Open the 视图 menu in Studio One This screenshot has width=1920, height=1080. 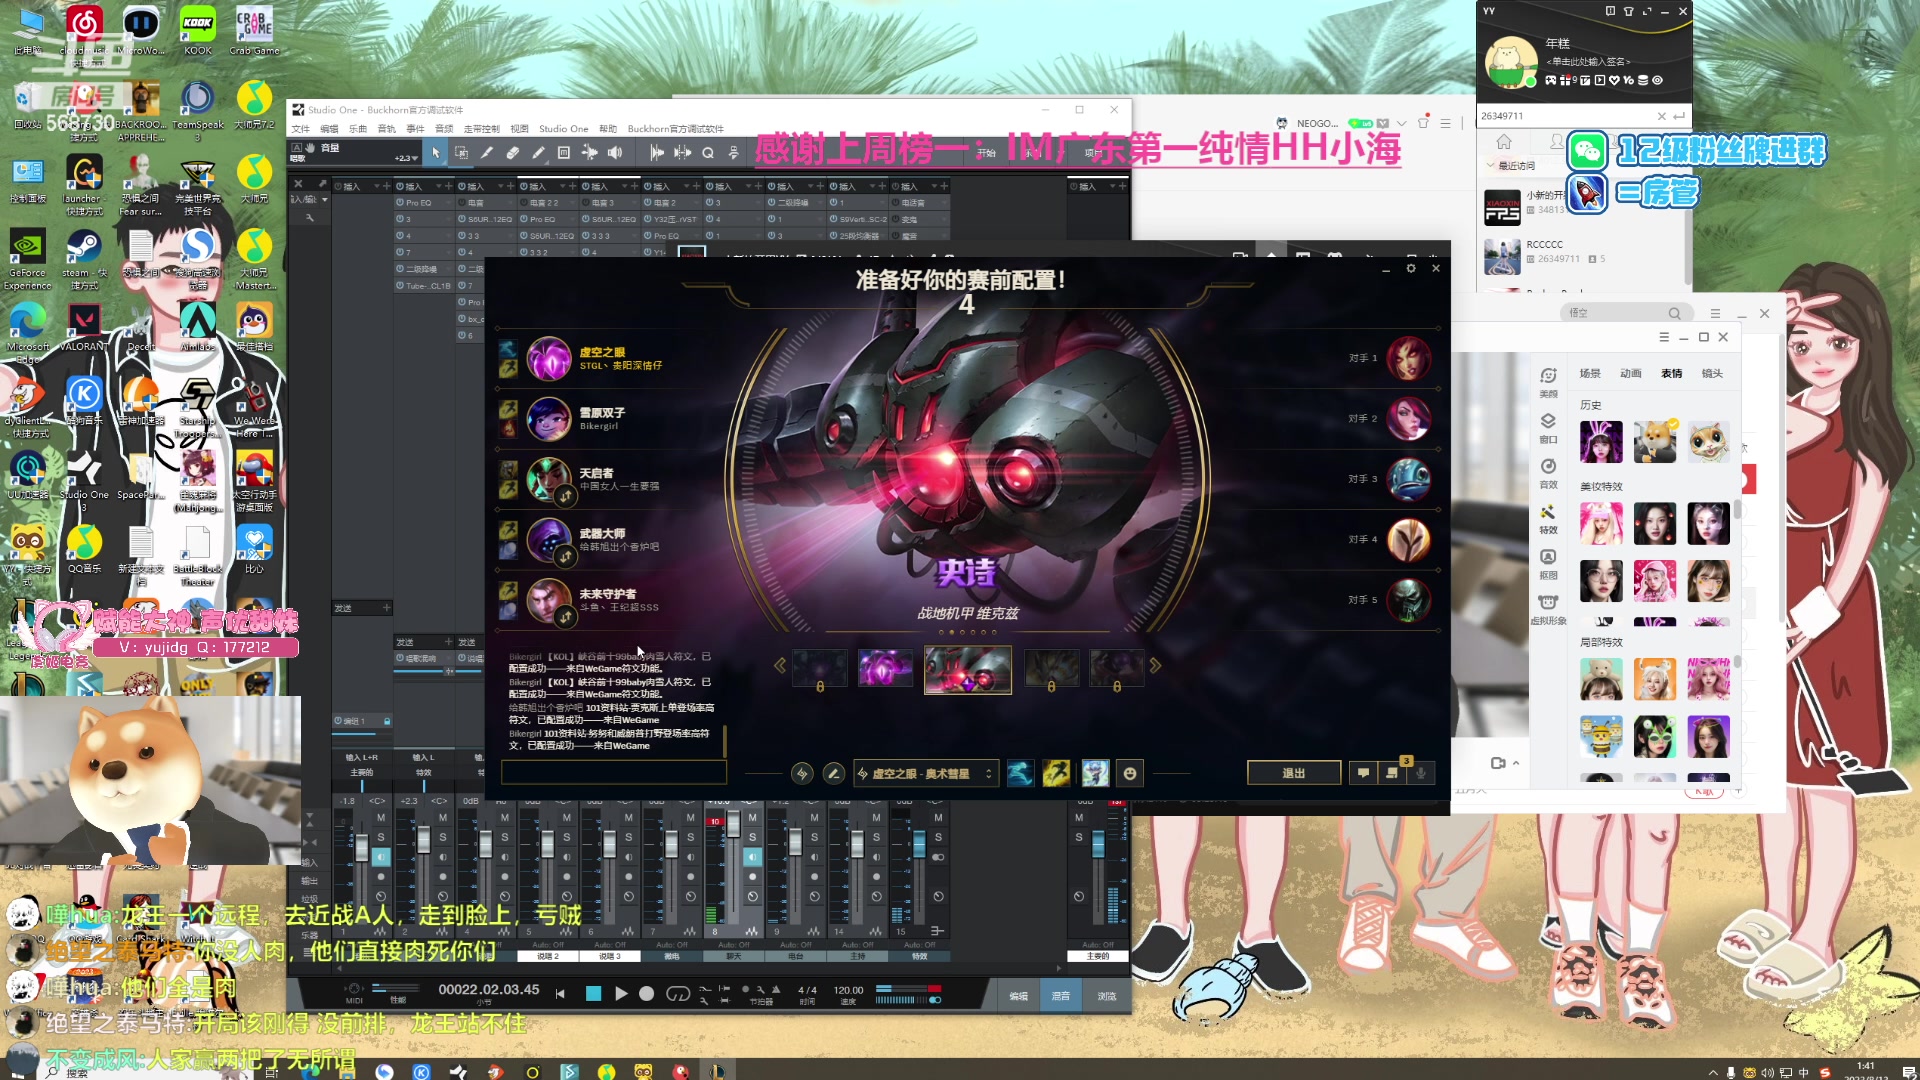[x=519, y=129]
